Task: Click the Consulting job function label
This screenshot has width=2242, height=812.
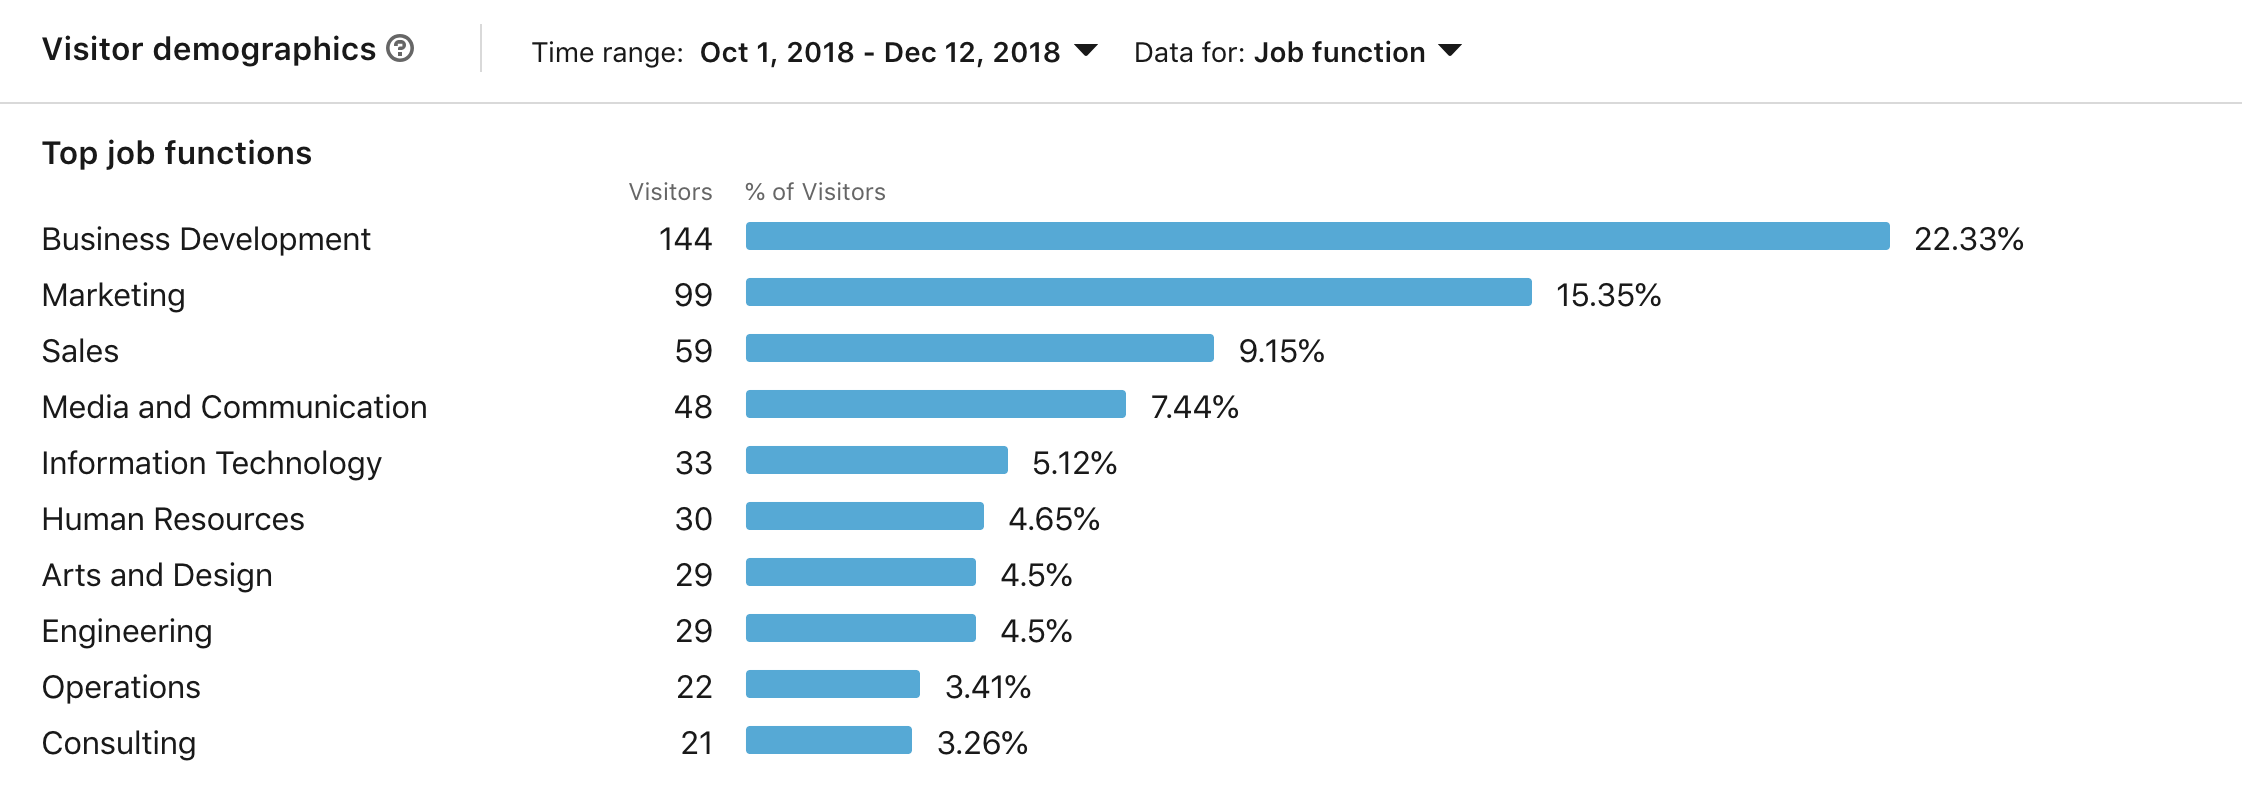Action: (x=119, y=743)
